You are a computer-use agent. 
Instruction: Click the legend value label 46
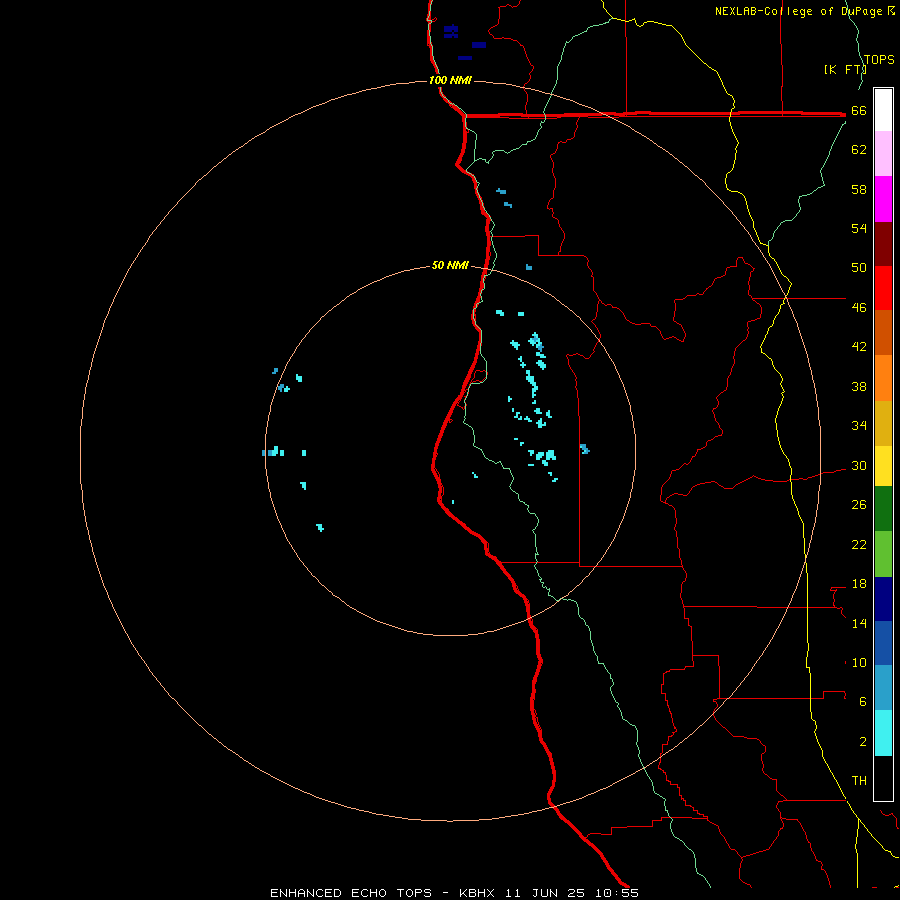tap(859, 308)
